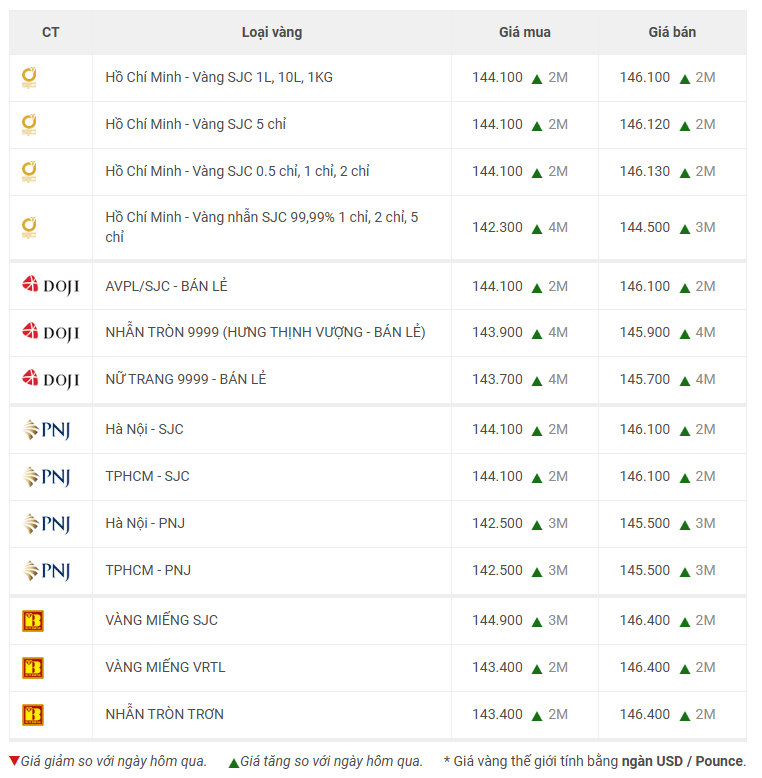The height and width of the screenshot is (778, 762).
Task: Click the SJC logo beside Vàng SJC 5 chỉ
Action: tap(30, 125)
